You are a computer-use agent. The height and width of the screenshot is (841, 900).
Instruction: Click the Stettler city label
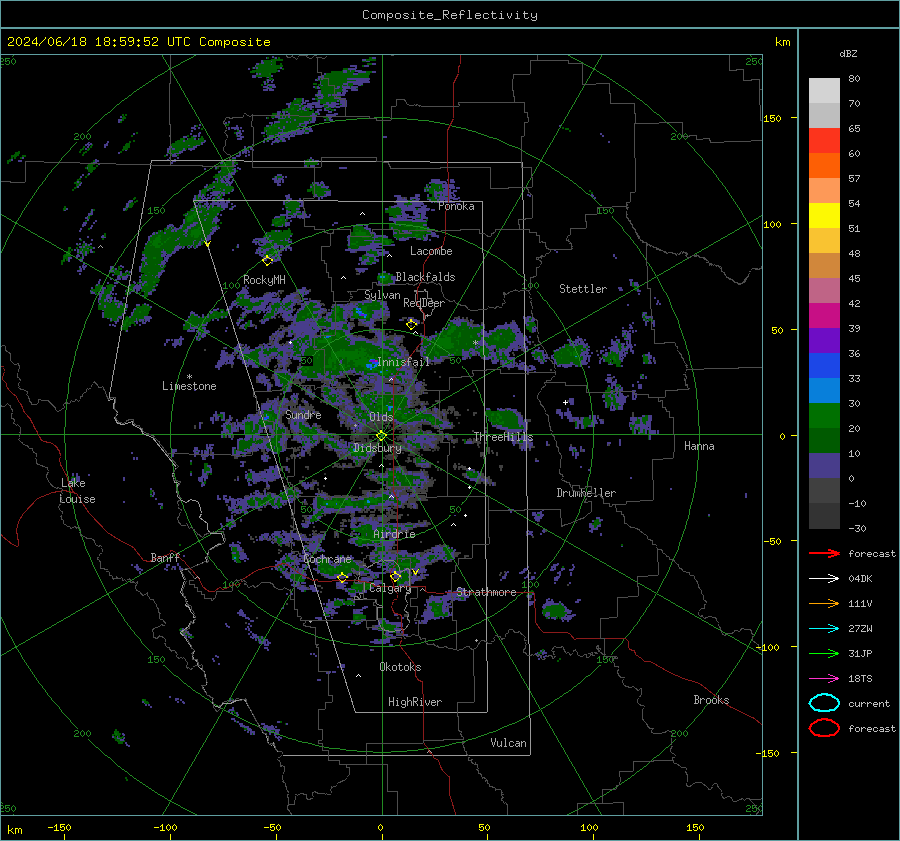583,289
